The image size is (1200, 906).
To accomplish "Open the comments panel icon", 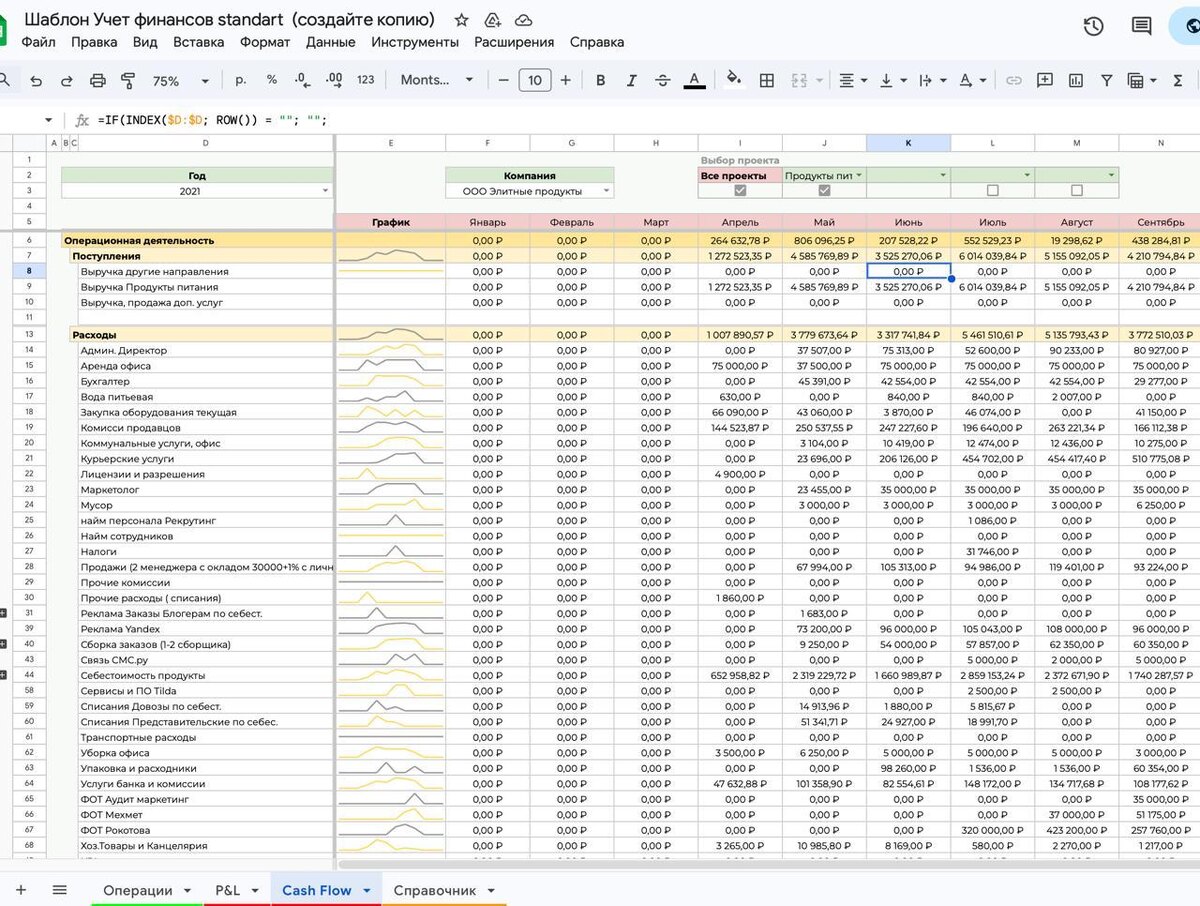I will pyautogui.click(x=1141, y=27).
